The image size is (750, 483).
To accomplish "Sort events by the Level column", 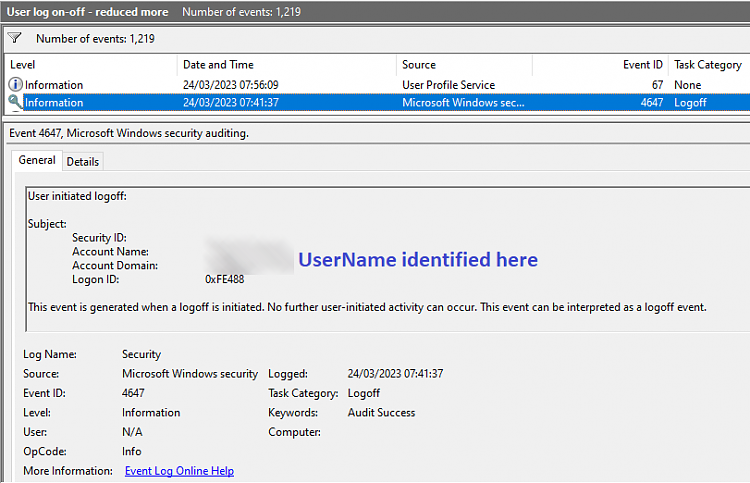I will coord(22,65).
